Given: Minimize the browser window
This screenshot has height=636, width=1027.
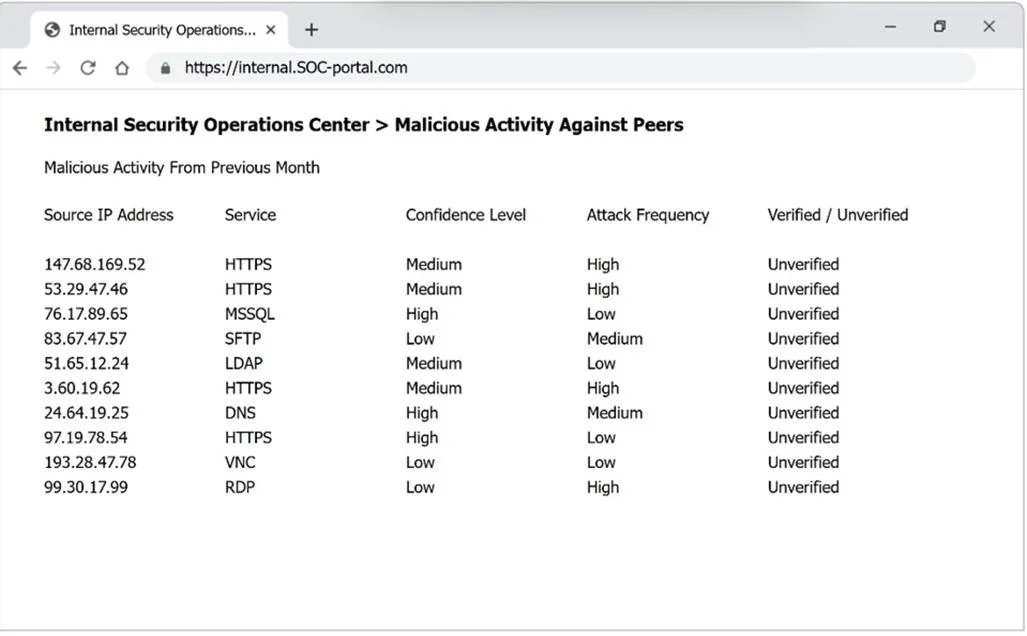Looking at the screenshot, I should tap(890, 27).
